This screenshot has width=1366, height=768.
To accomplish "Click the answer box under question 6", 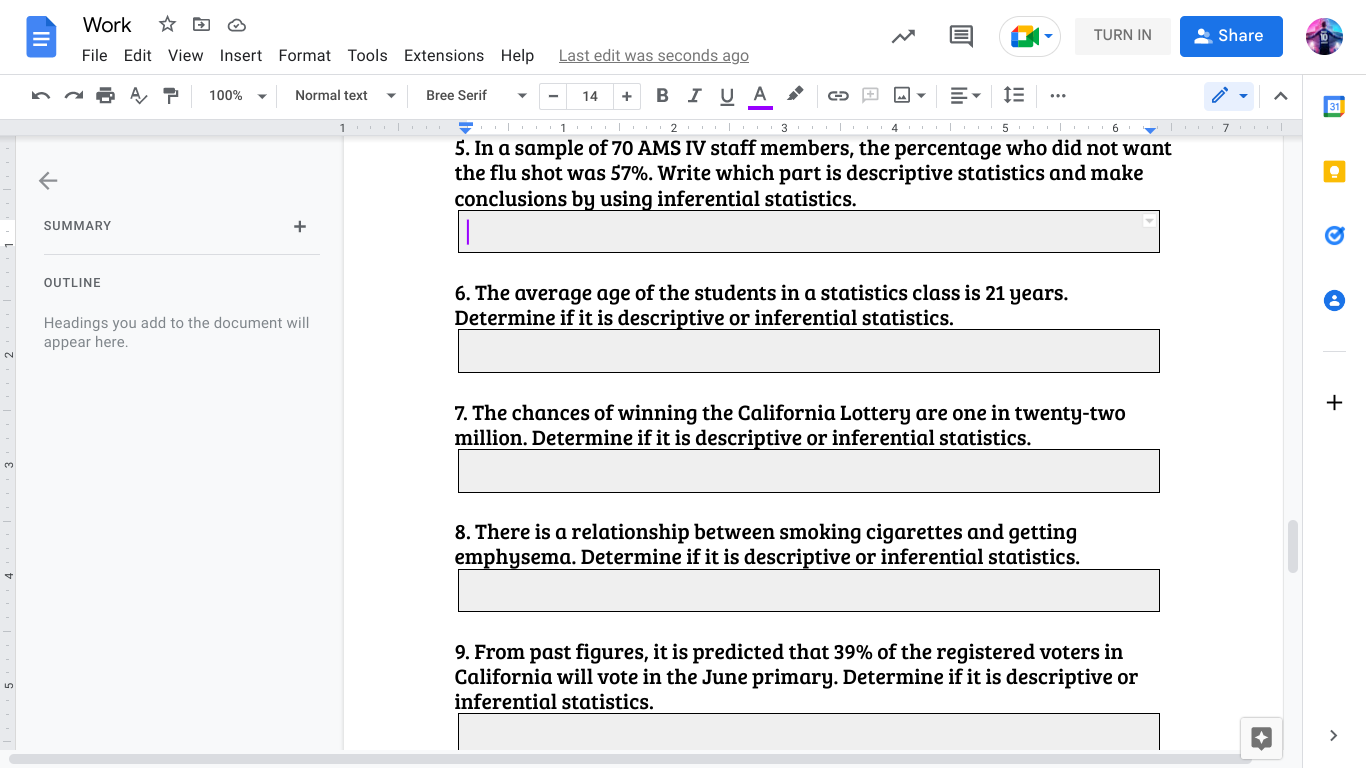I will [809, 351].
